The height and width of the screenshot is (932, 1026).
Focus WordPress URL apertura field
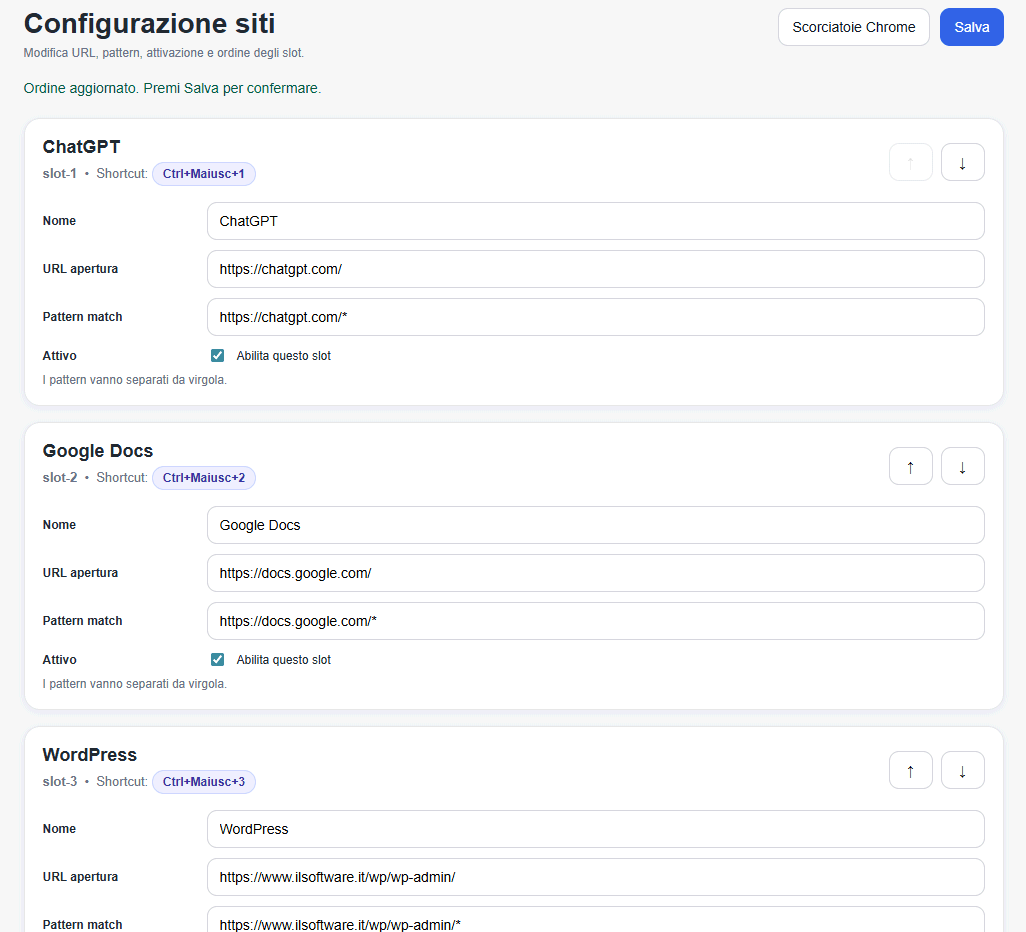[595, 877]
